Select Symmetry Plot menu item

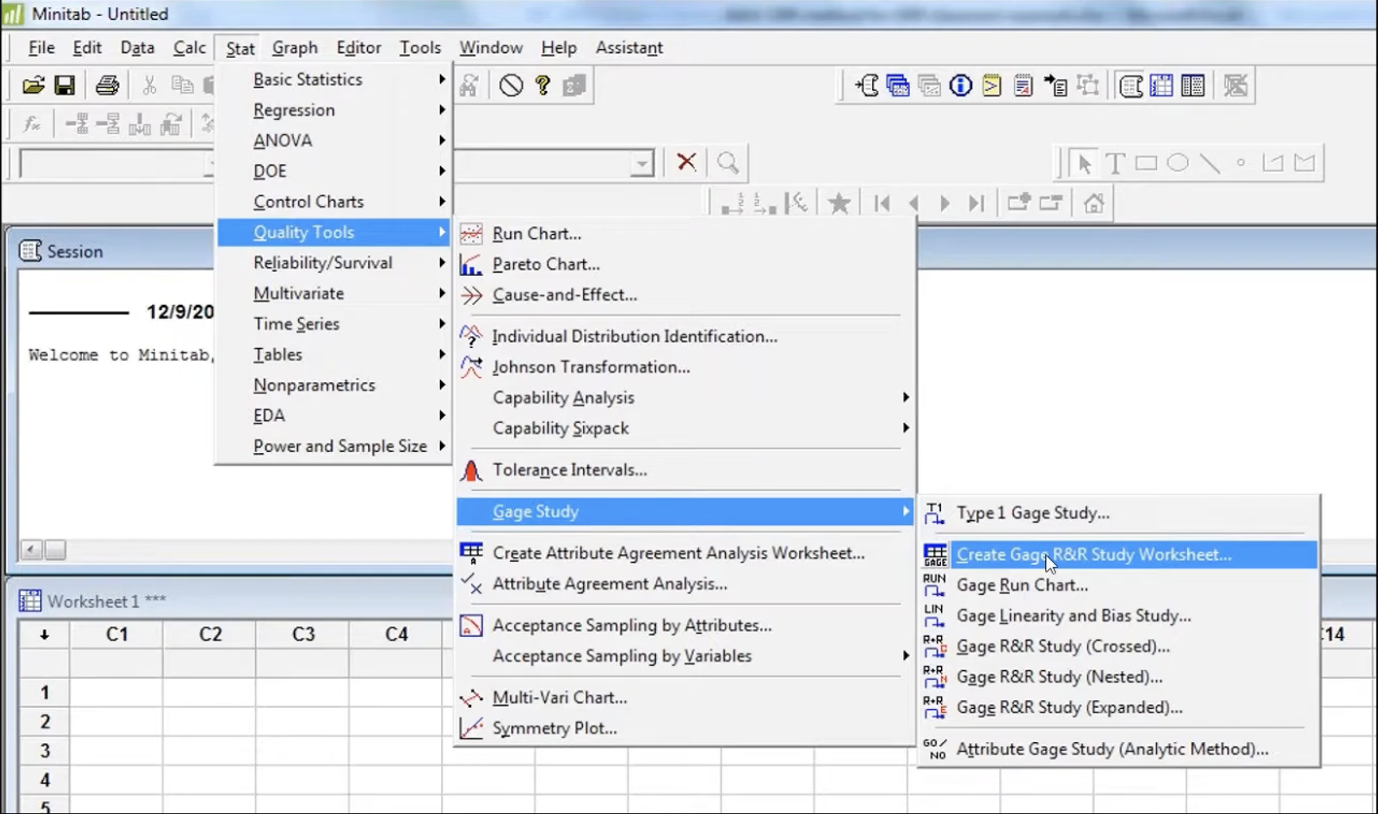686,728
